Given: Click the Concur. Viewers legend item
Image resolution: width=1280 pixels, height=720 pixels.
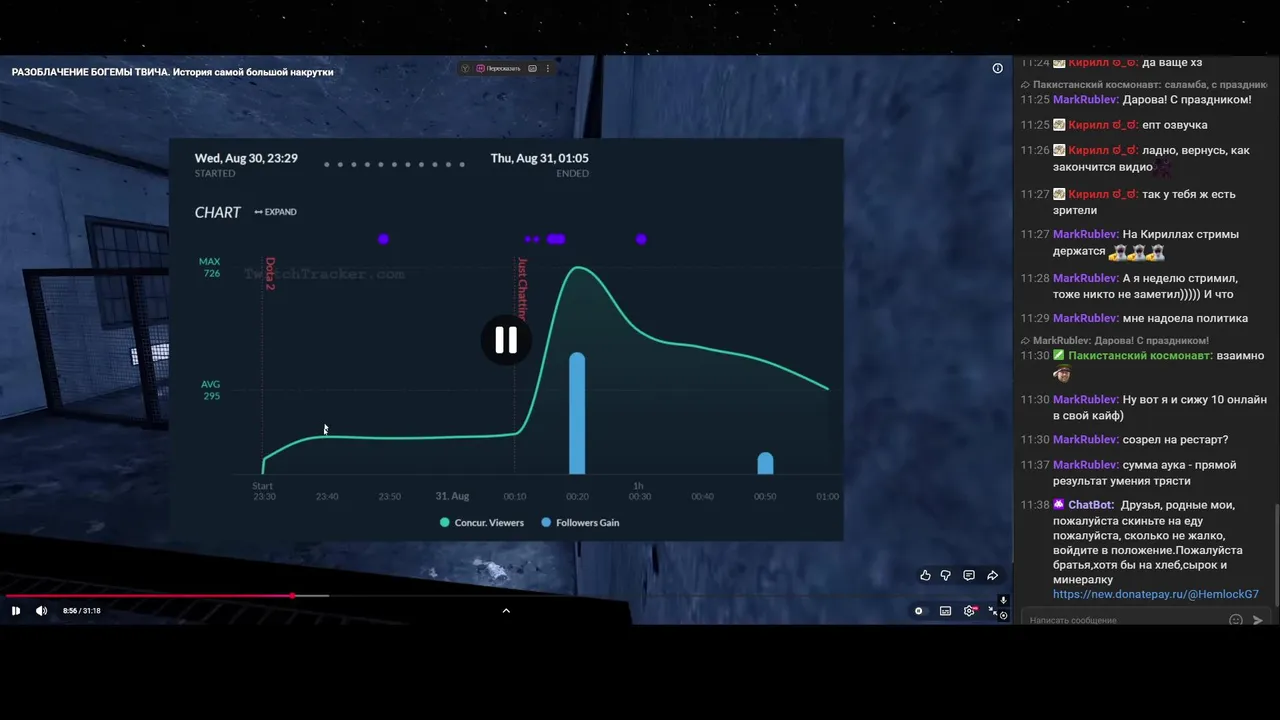Looking at the screenshot, I should tap(482, 522).
